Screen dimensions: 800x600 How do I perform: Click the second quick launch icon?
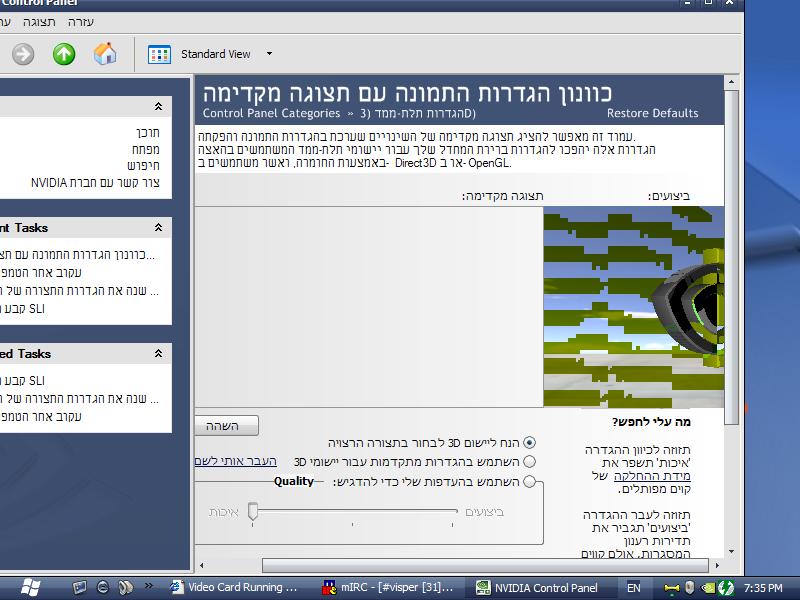103,588
